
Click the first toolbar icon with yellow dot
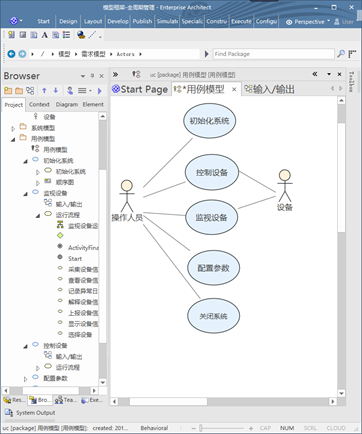pos(11,35)
